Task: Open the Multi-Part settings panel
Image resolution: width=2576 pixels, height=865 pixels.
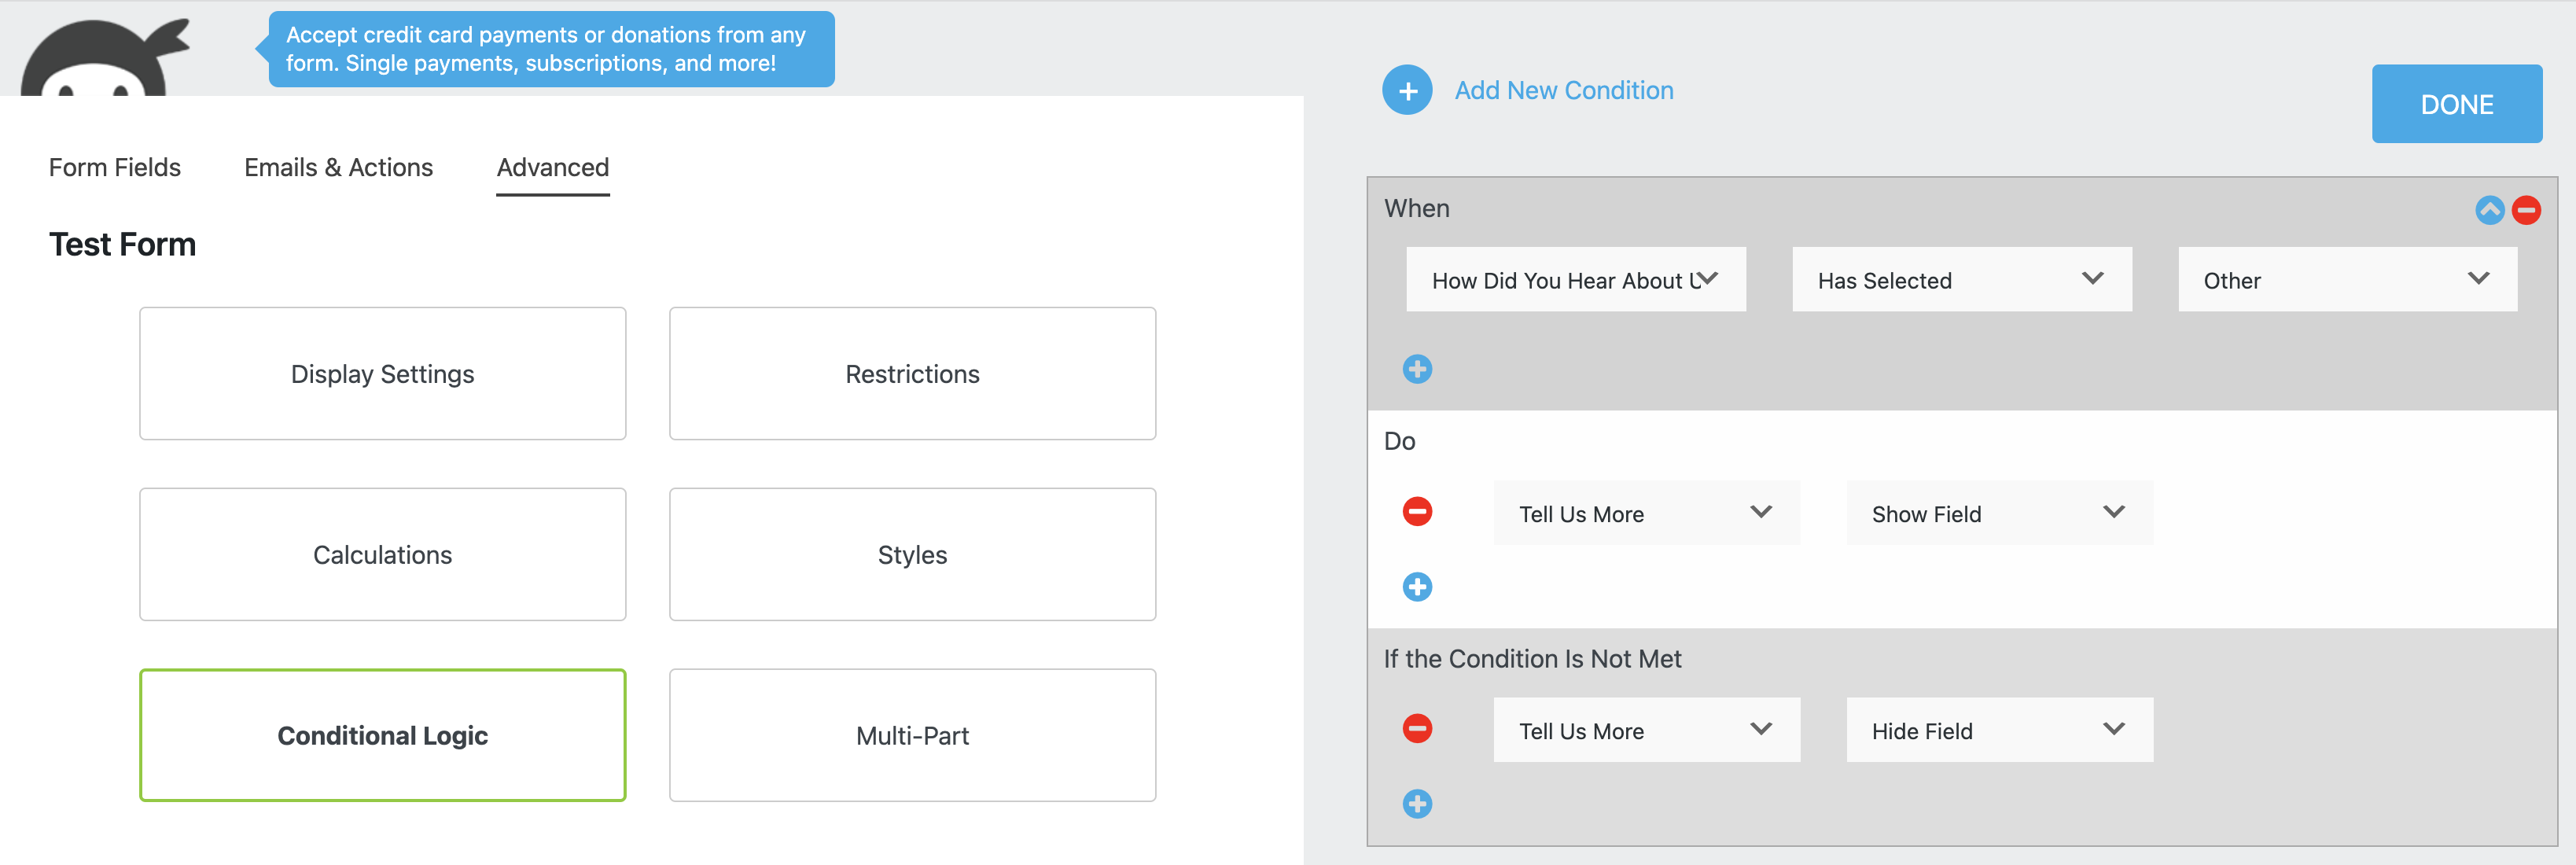Action: pyautogui.click(x=911, y=735)
